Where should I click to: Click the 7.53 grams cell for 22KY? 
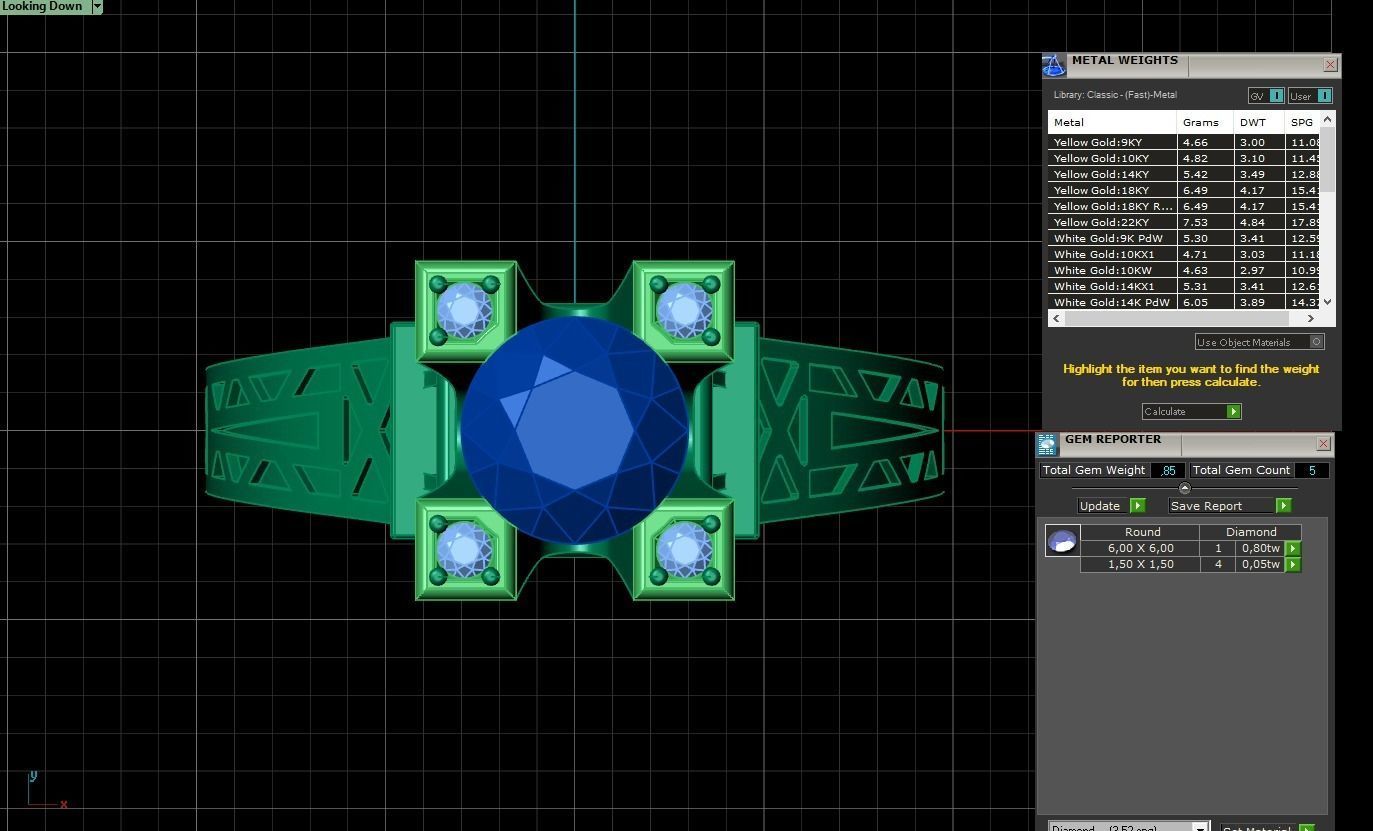click(1206, 222)
